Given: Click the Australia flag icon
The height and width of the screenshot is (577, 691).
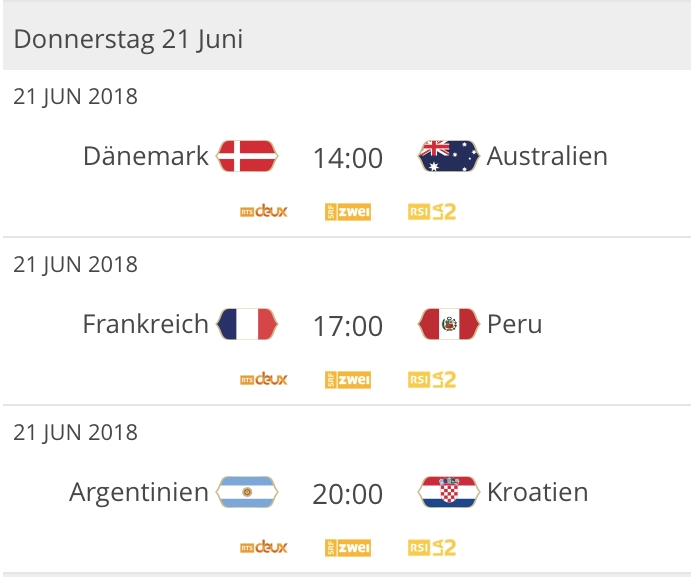Looking at the screenshot, I should (449, 156).
